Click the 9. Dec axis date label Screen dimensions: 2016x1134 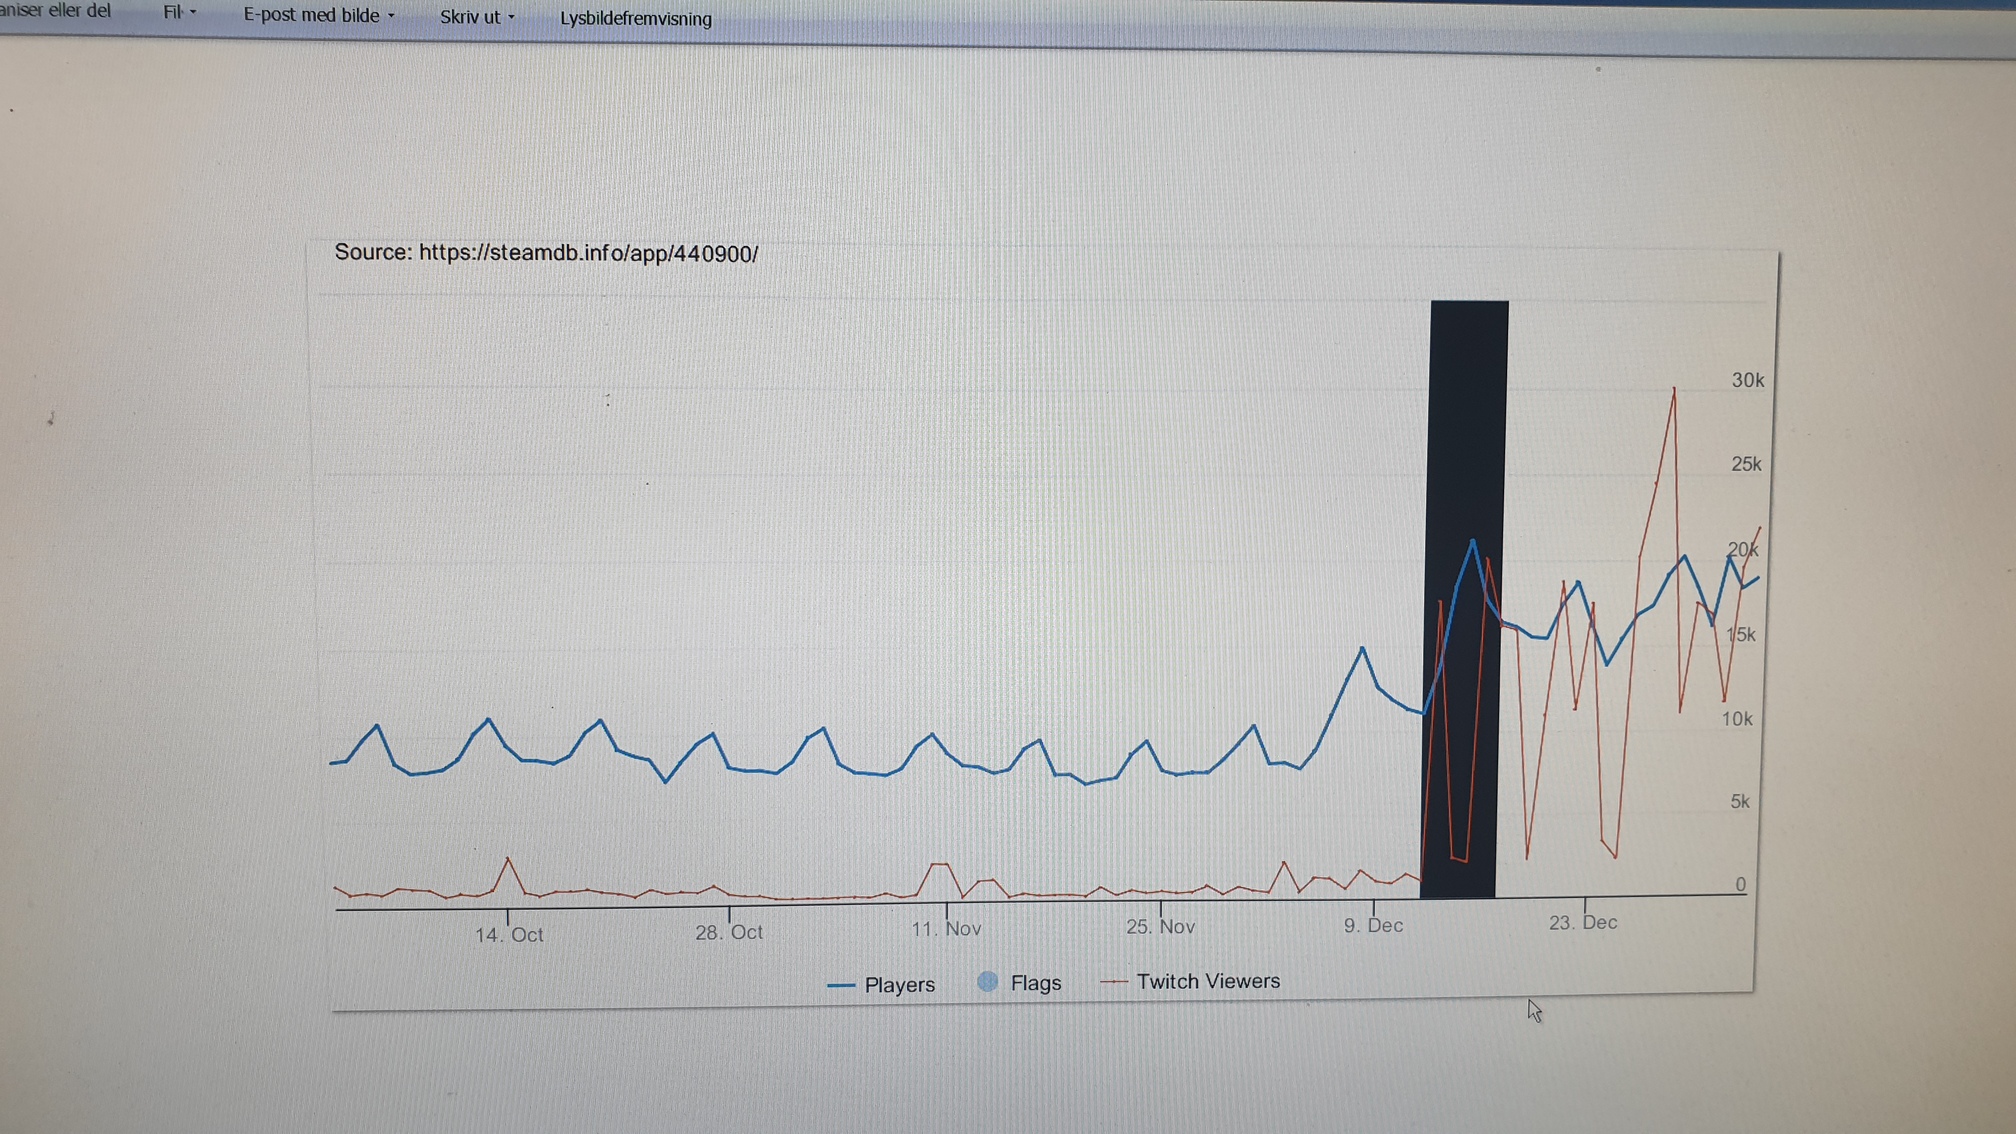1373,926
